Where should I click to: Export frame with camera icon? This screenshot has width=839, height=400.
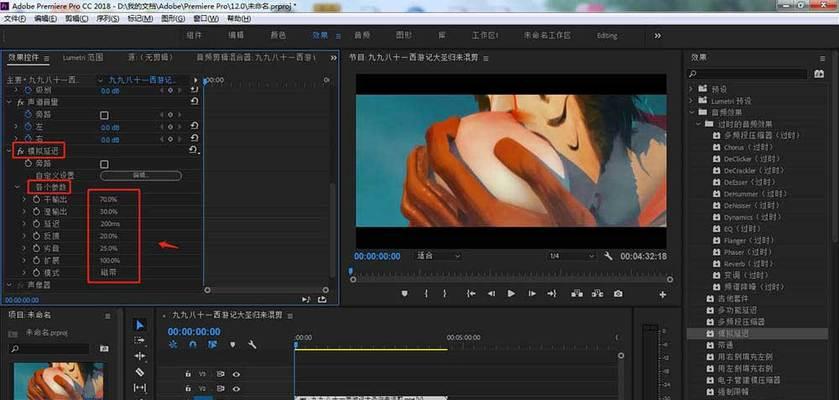click(x=618, y=294)
